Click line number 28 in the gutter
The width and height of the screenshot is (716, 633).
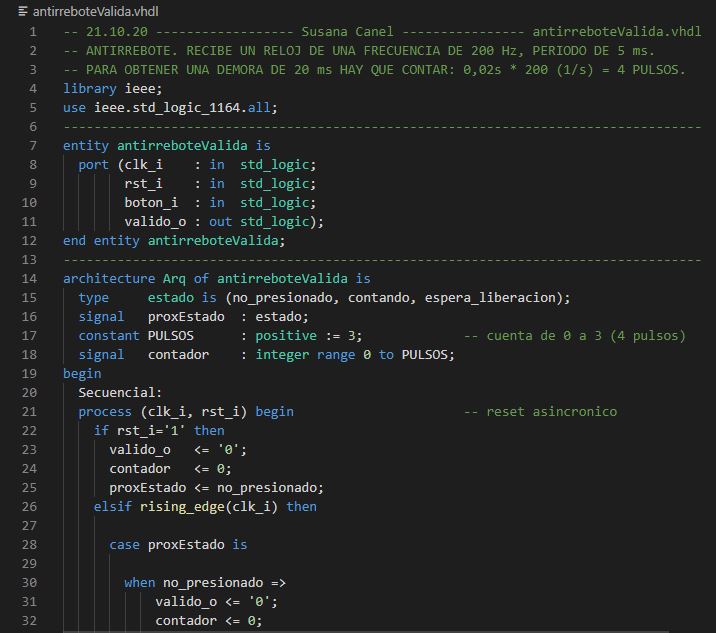(30, 544)
